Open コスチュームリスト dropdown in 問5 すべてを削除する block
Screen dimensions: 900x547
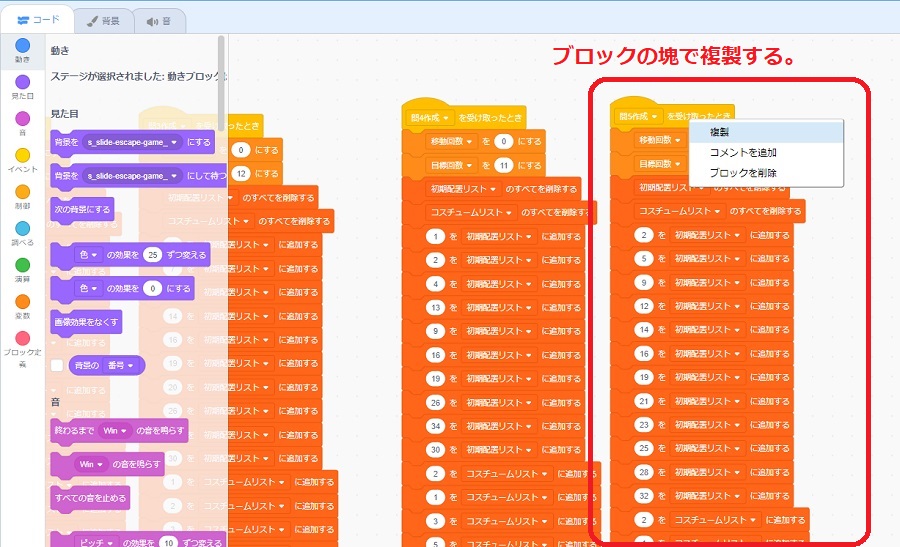coord(680,211)
